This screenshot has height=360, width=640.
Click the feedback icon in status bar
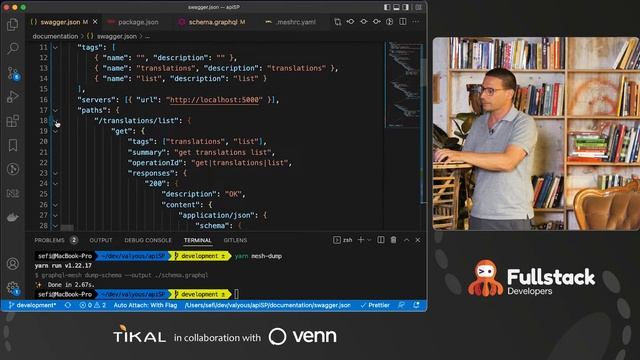402,305
